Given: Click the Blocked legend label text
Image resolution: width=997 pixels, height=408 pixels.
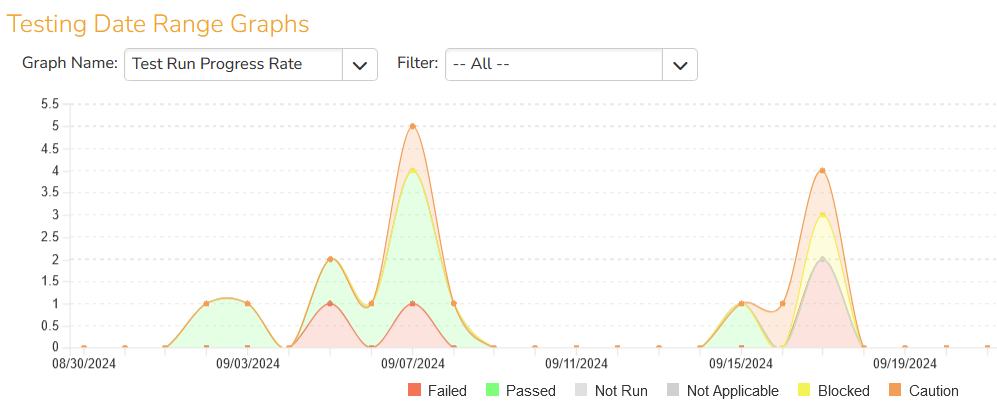Looking at the screenshot, I should (x=843, y=391).
